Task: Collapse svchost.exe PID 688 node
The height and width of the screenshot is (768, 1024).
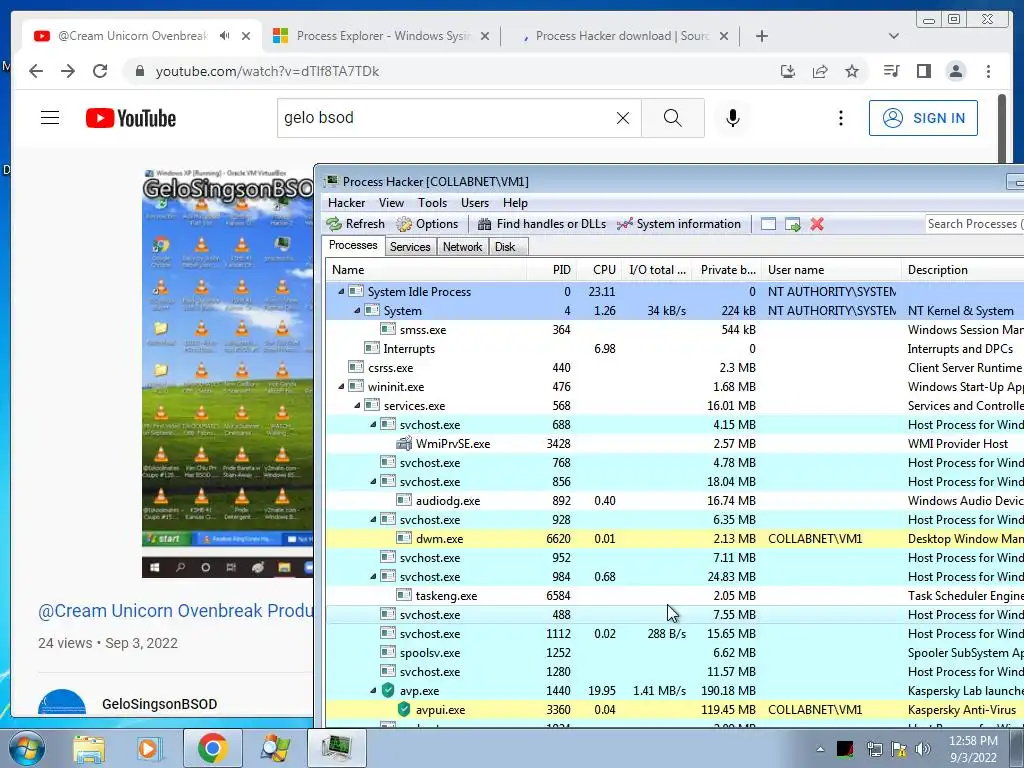Action: click(374, 424)
